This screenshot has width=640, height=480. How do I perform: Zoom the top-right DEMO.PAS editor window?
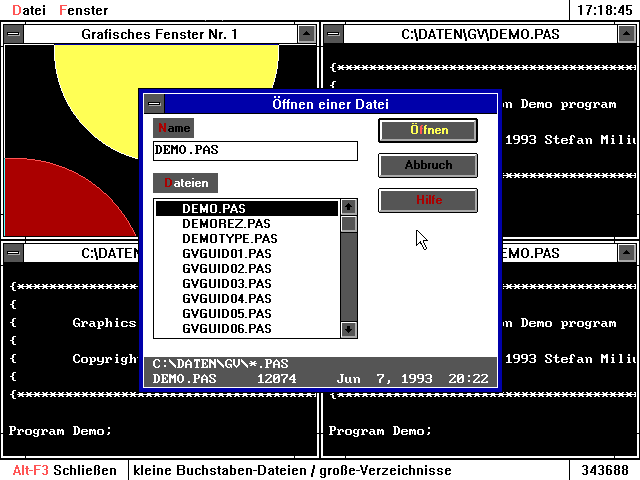[625, 34]
